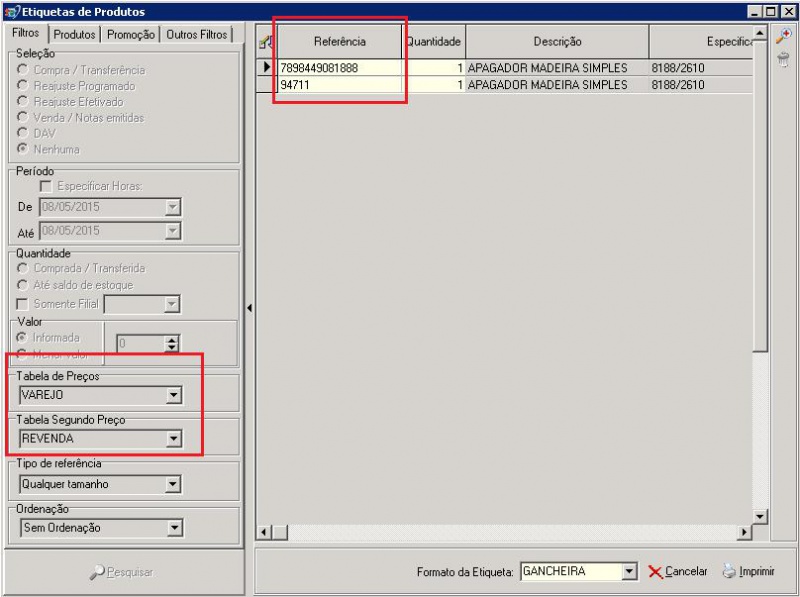Image resolution: width=800 pixels, height=597 pixels.
Task: Open the Tabela de Preços dropdown
Action: 173,395
